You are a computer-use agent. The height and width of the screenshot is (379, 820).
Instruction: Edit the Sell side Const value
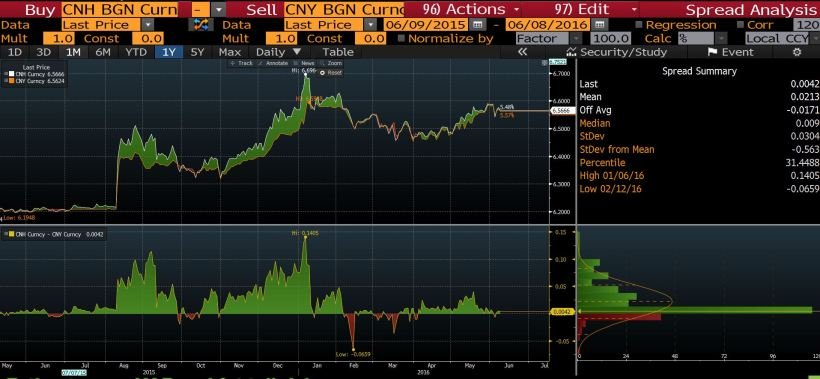pyautogui.click(x=370, y=38)
